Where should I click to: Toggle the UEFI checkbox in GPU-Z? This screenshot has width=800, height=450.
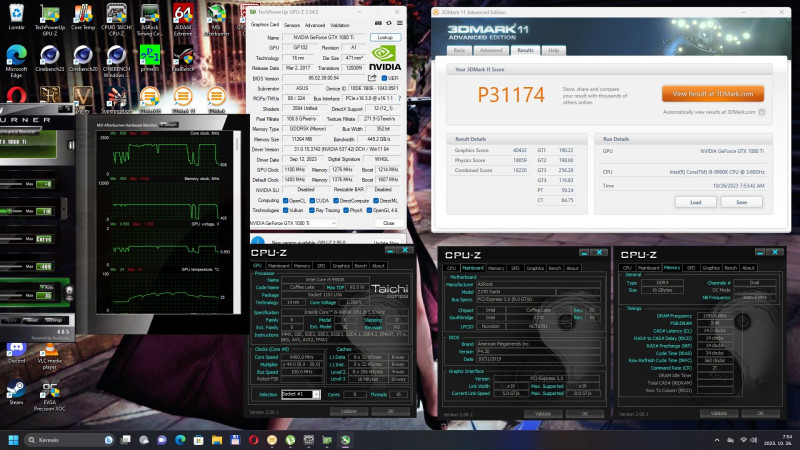[384, 78]
